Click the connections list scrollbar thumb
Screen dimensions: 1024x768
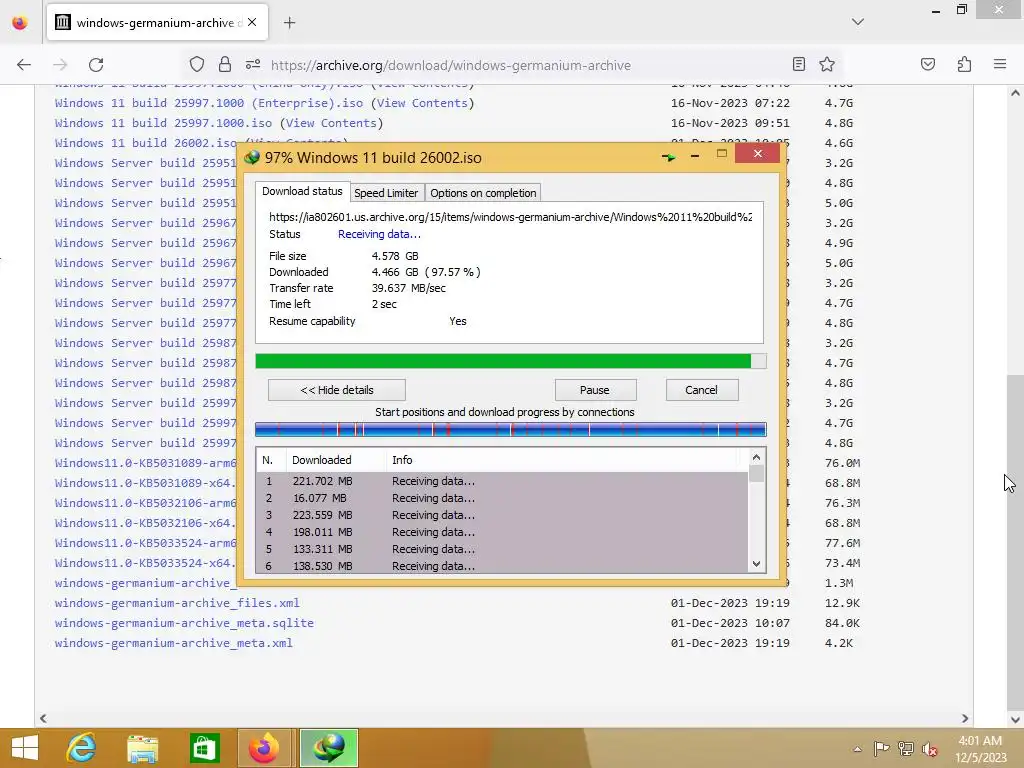pos(756,473)
